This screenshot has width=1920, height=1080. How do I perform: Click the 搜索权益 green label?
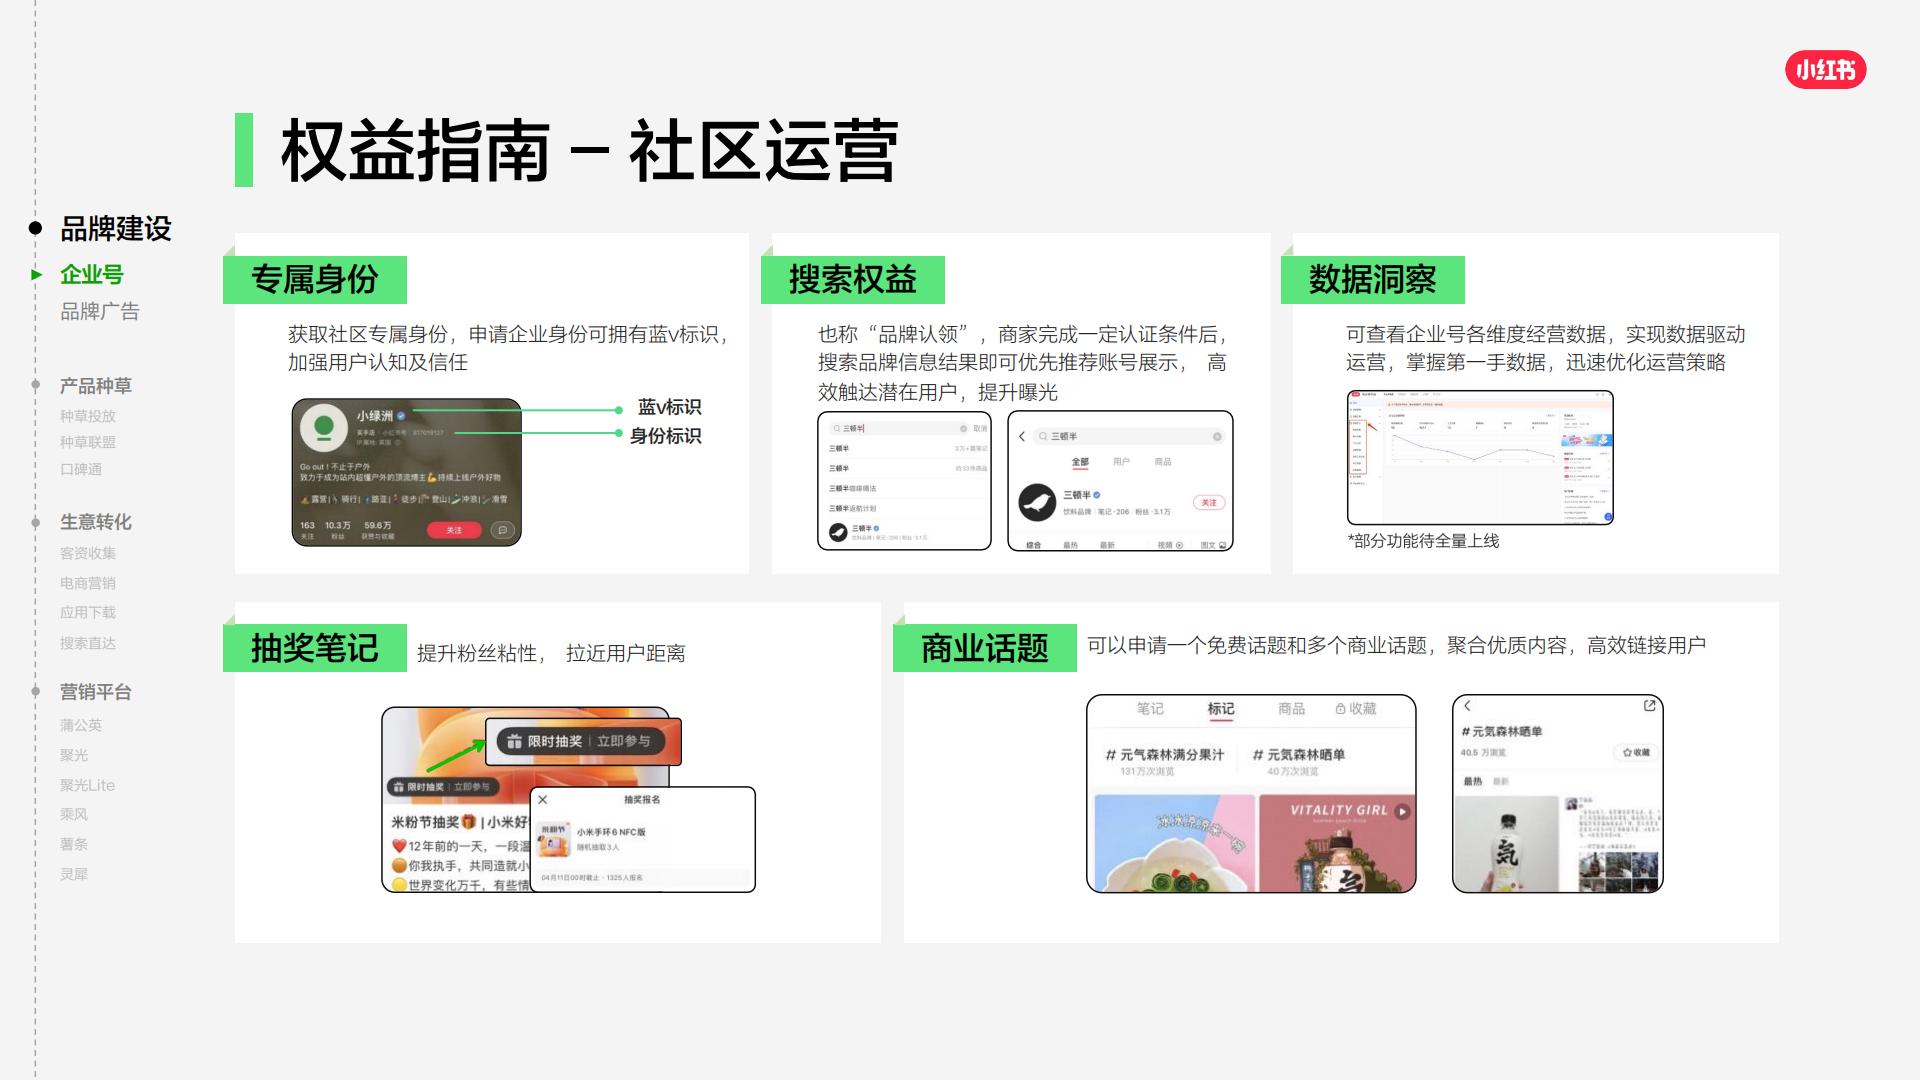tap(853, 279)
